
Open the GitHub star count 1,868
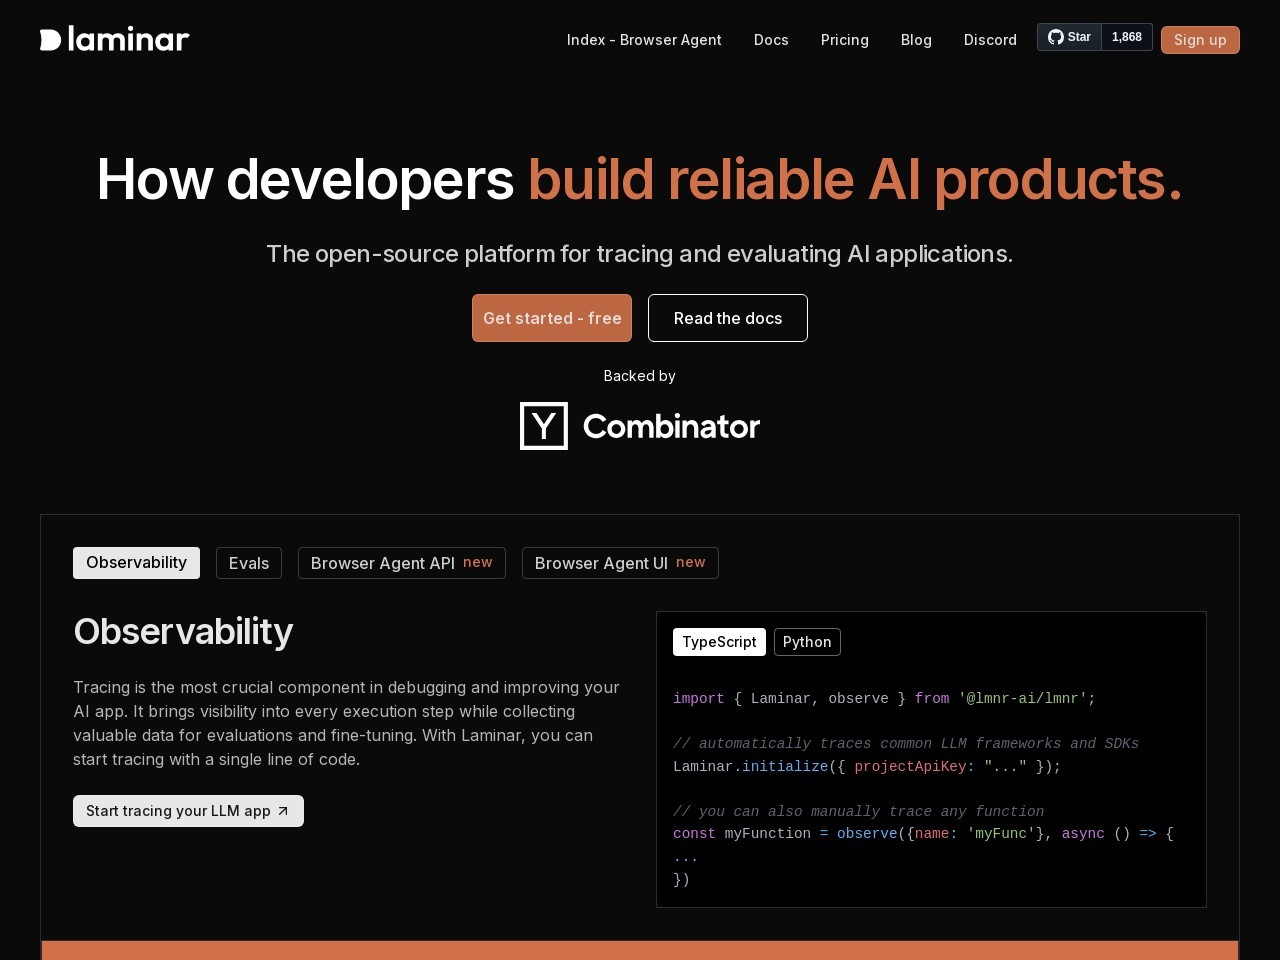click(x=1127, y=37)
